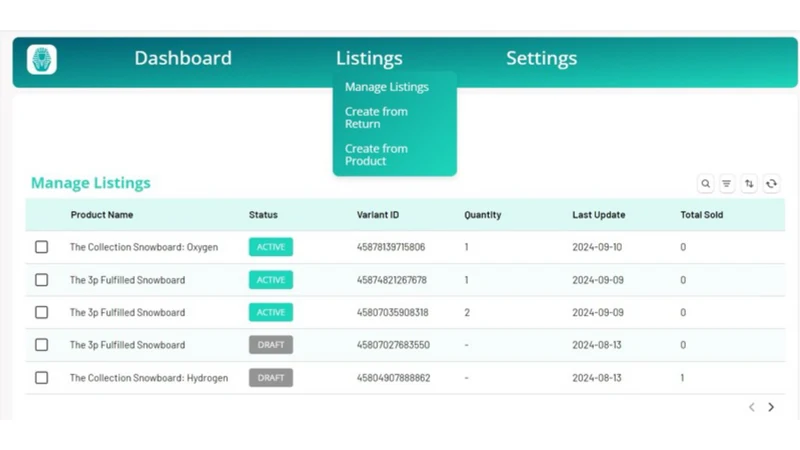Choose Create from Return menu entry
The image size is (800, 450).
pos(376,118)
